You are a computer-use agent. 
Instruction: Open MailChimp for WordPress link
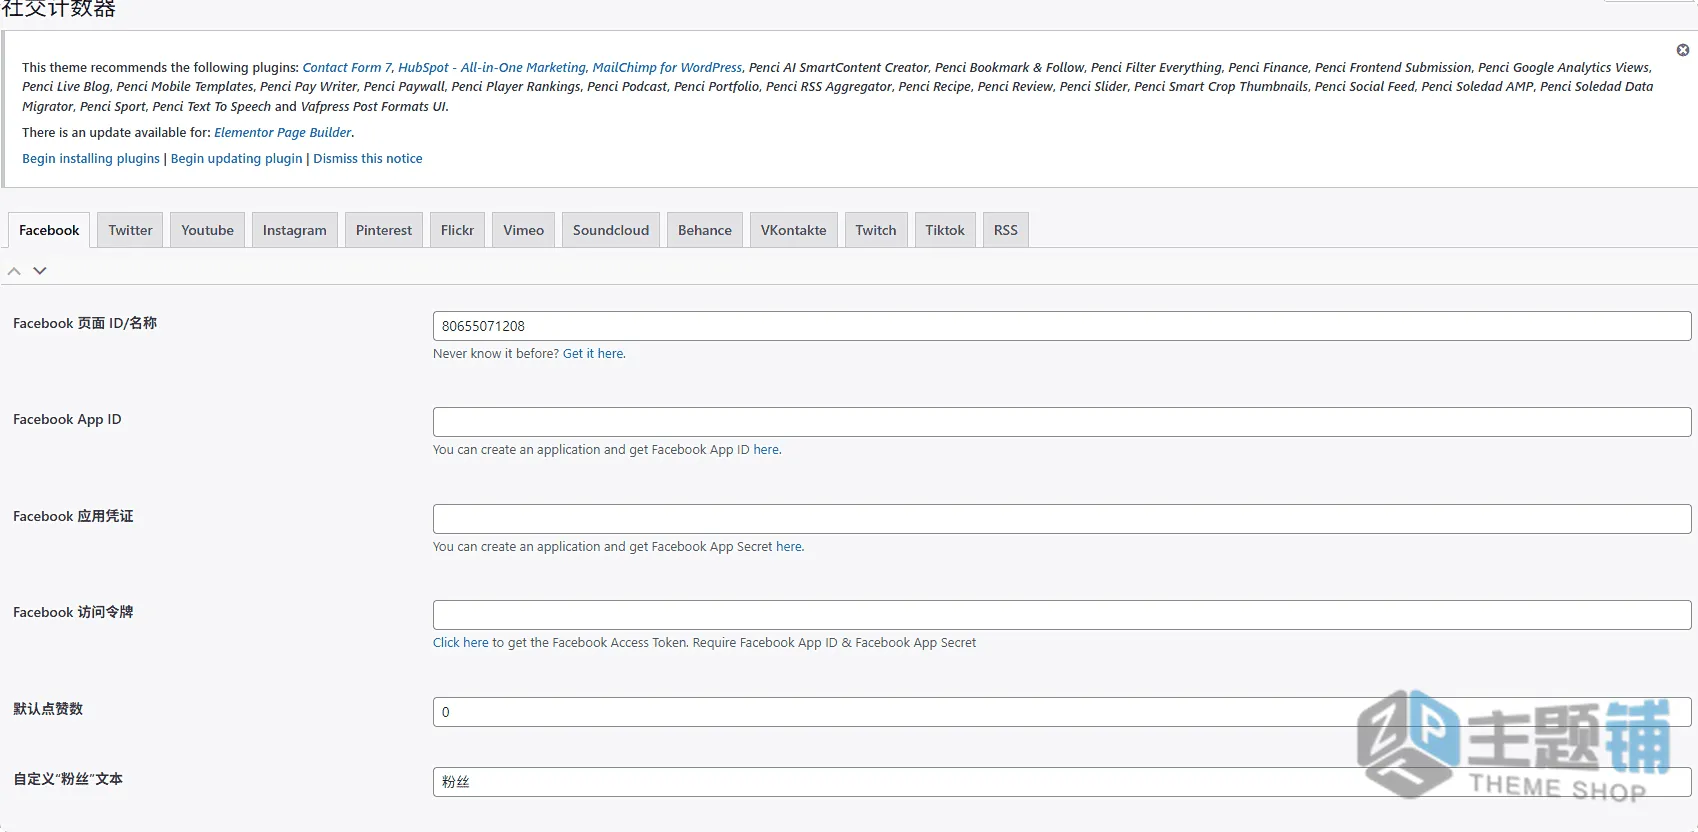[667, 68]
